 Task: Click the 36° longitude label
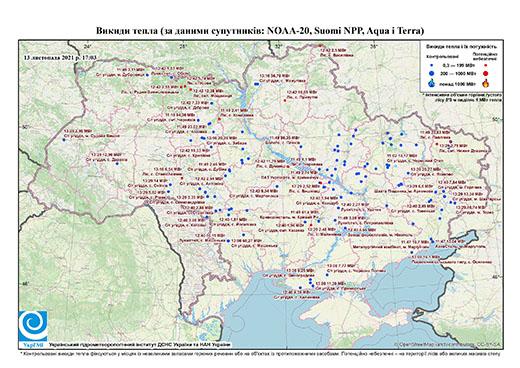[374, 46]
